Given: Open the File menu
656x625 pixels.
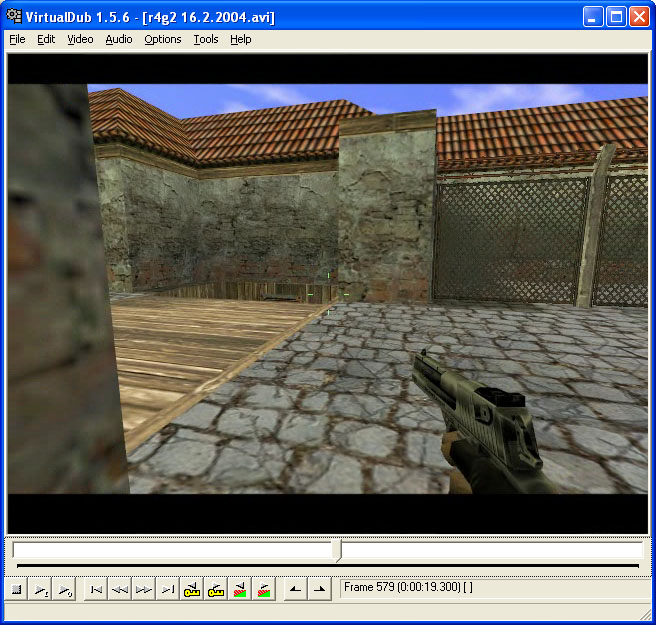Looking at the screenshot, I should [17, 39].
